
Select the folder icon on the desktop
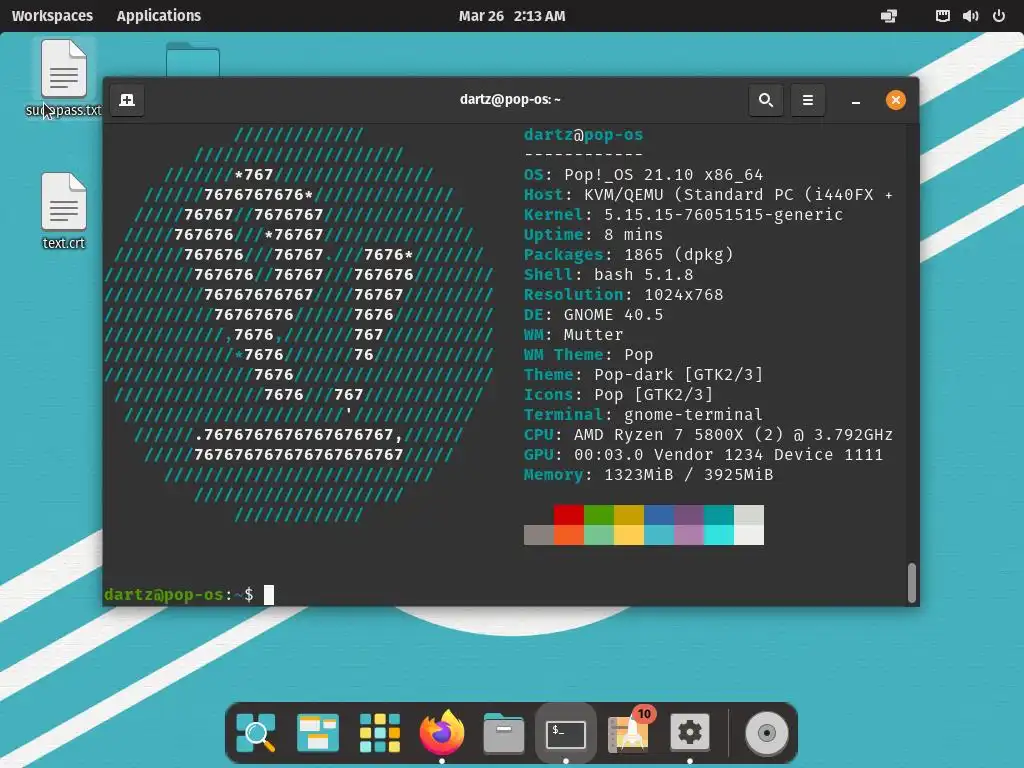pos(193,59)
